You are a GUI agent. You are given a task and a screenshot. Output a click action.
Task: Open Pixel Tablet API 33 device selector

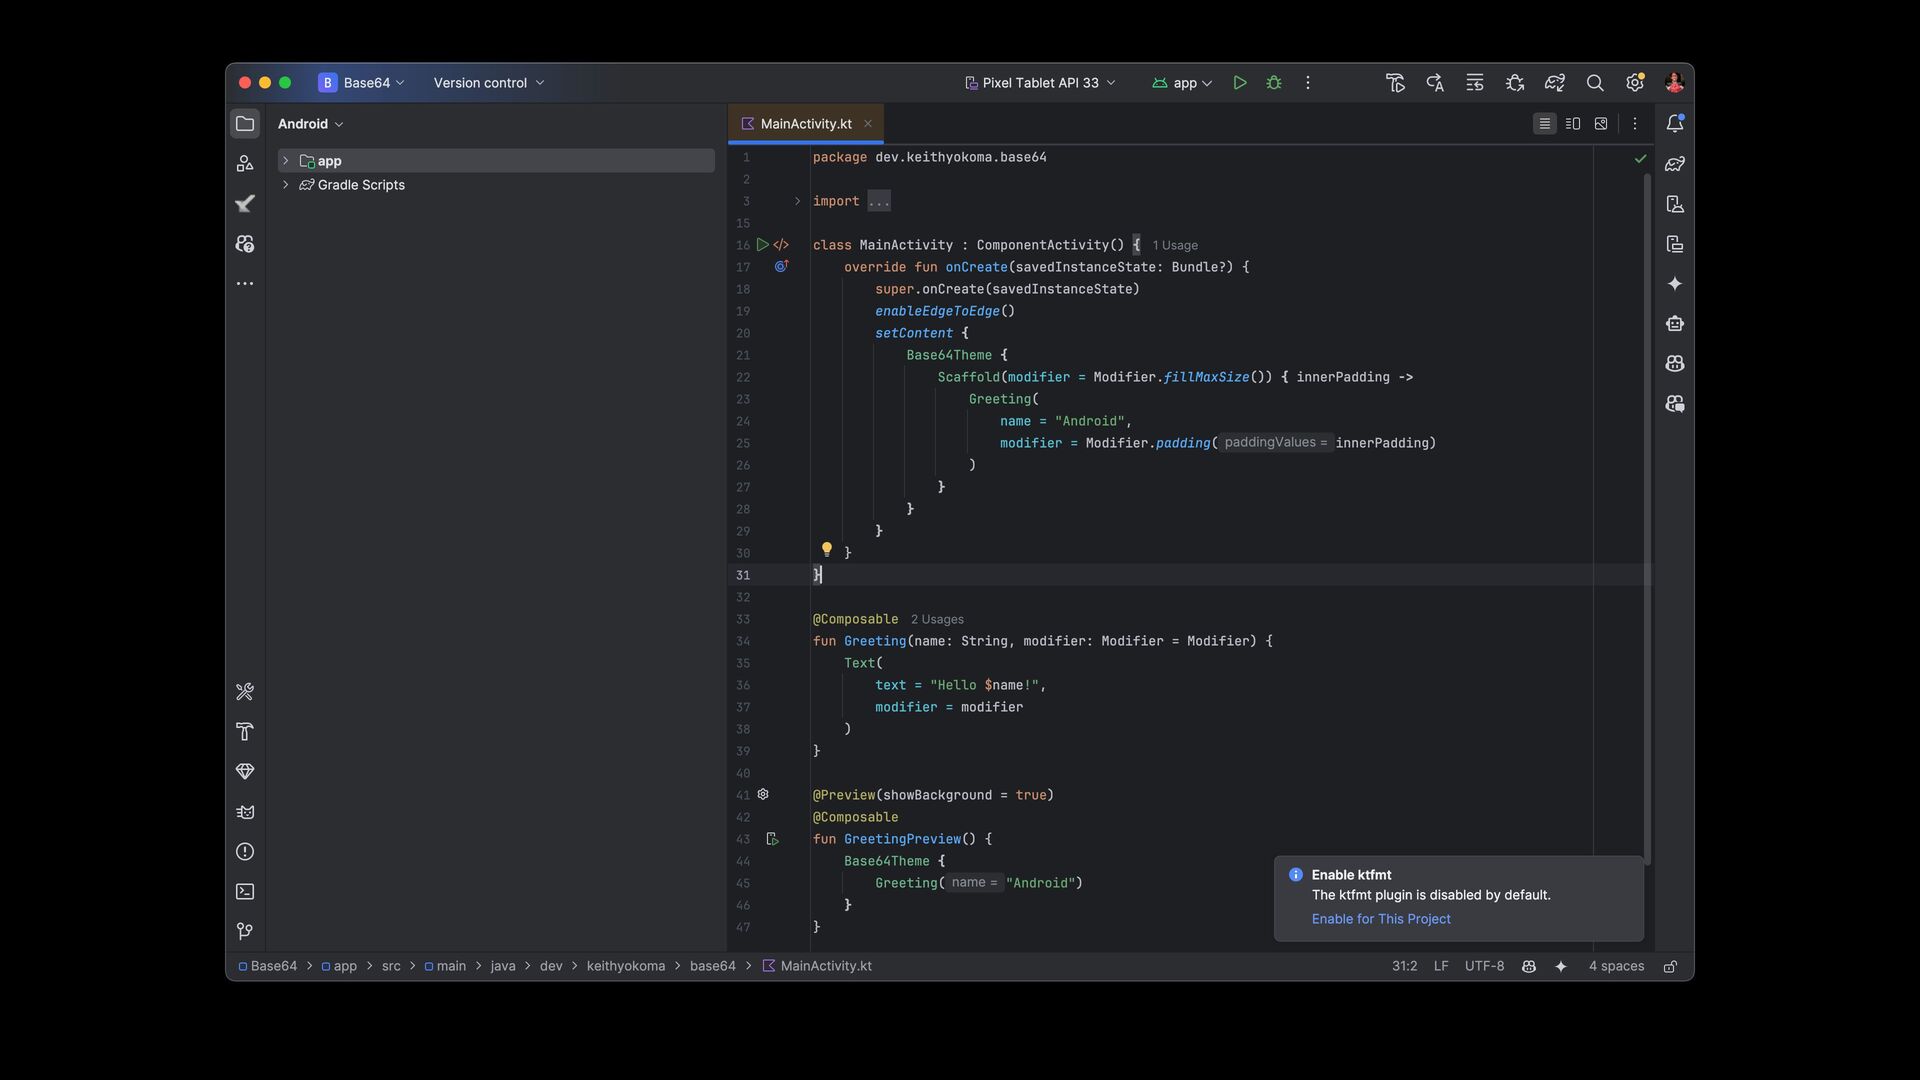tap(1040, 83)
